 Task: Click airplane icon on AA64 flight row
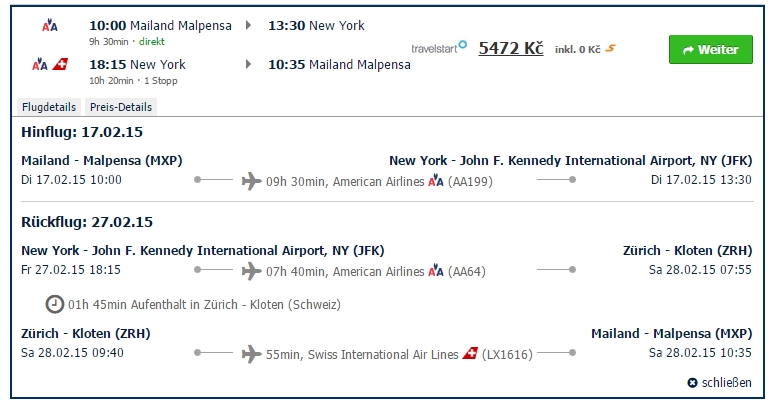[x=252, y=271]
